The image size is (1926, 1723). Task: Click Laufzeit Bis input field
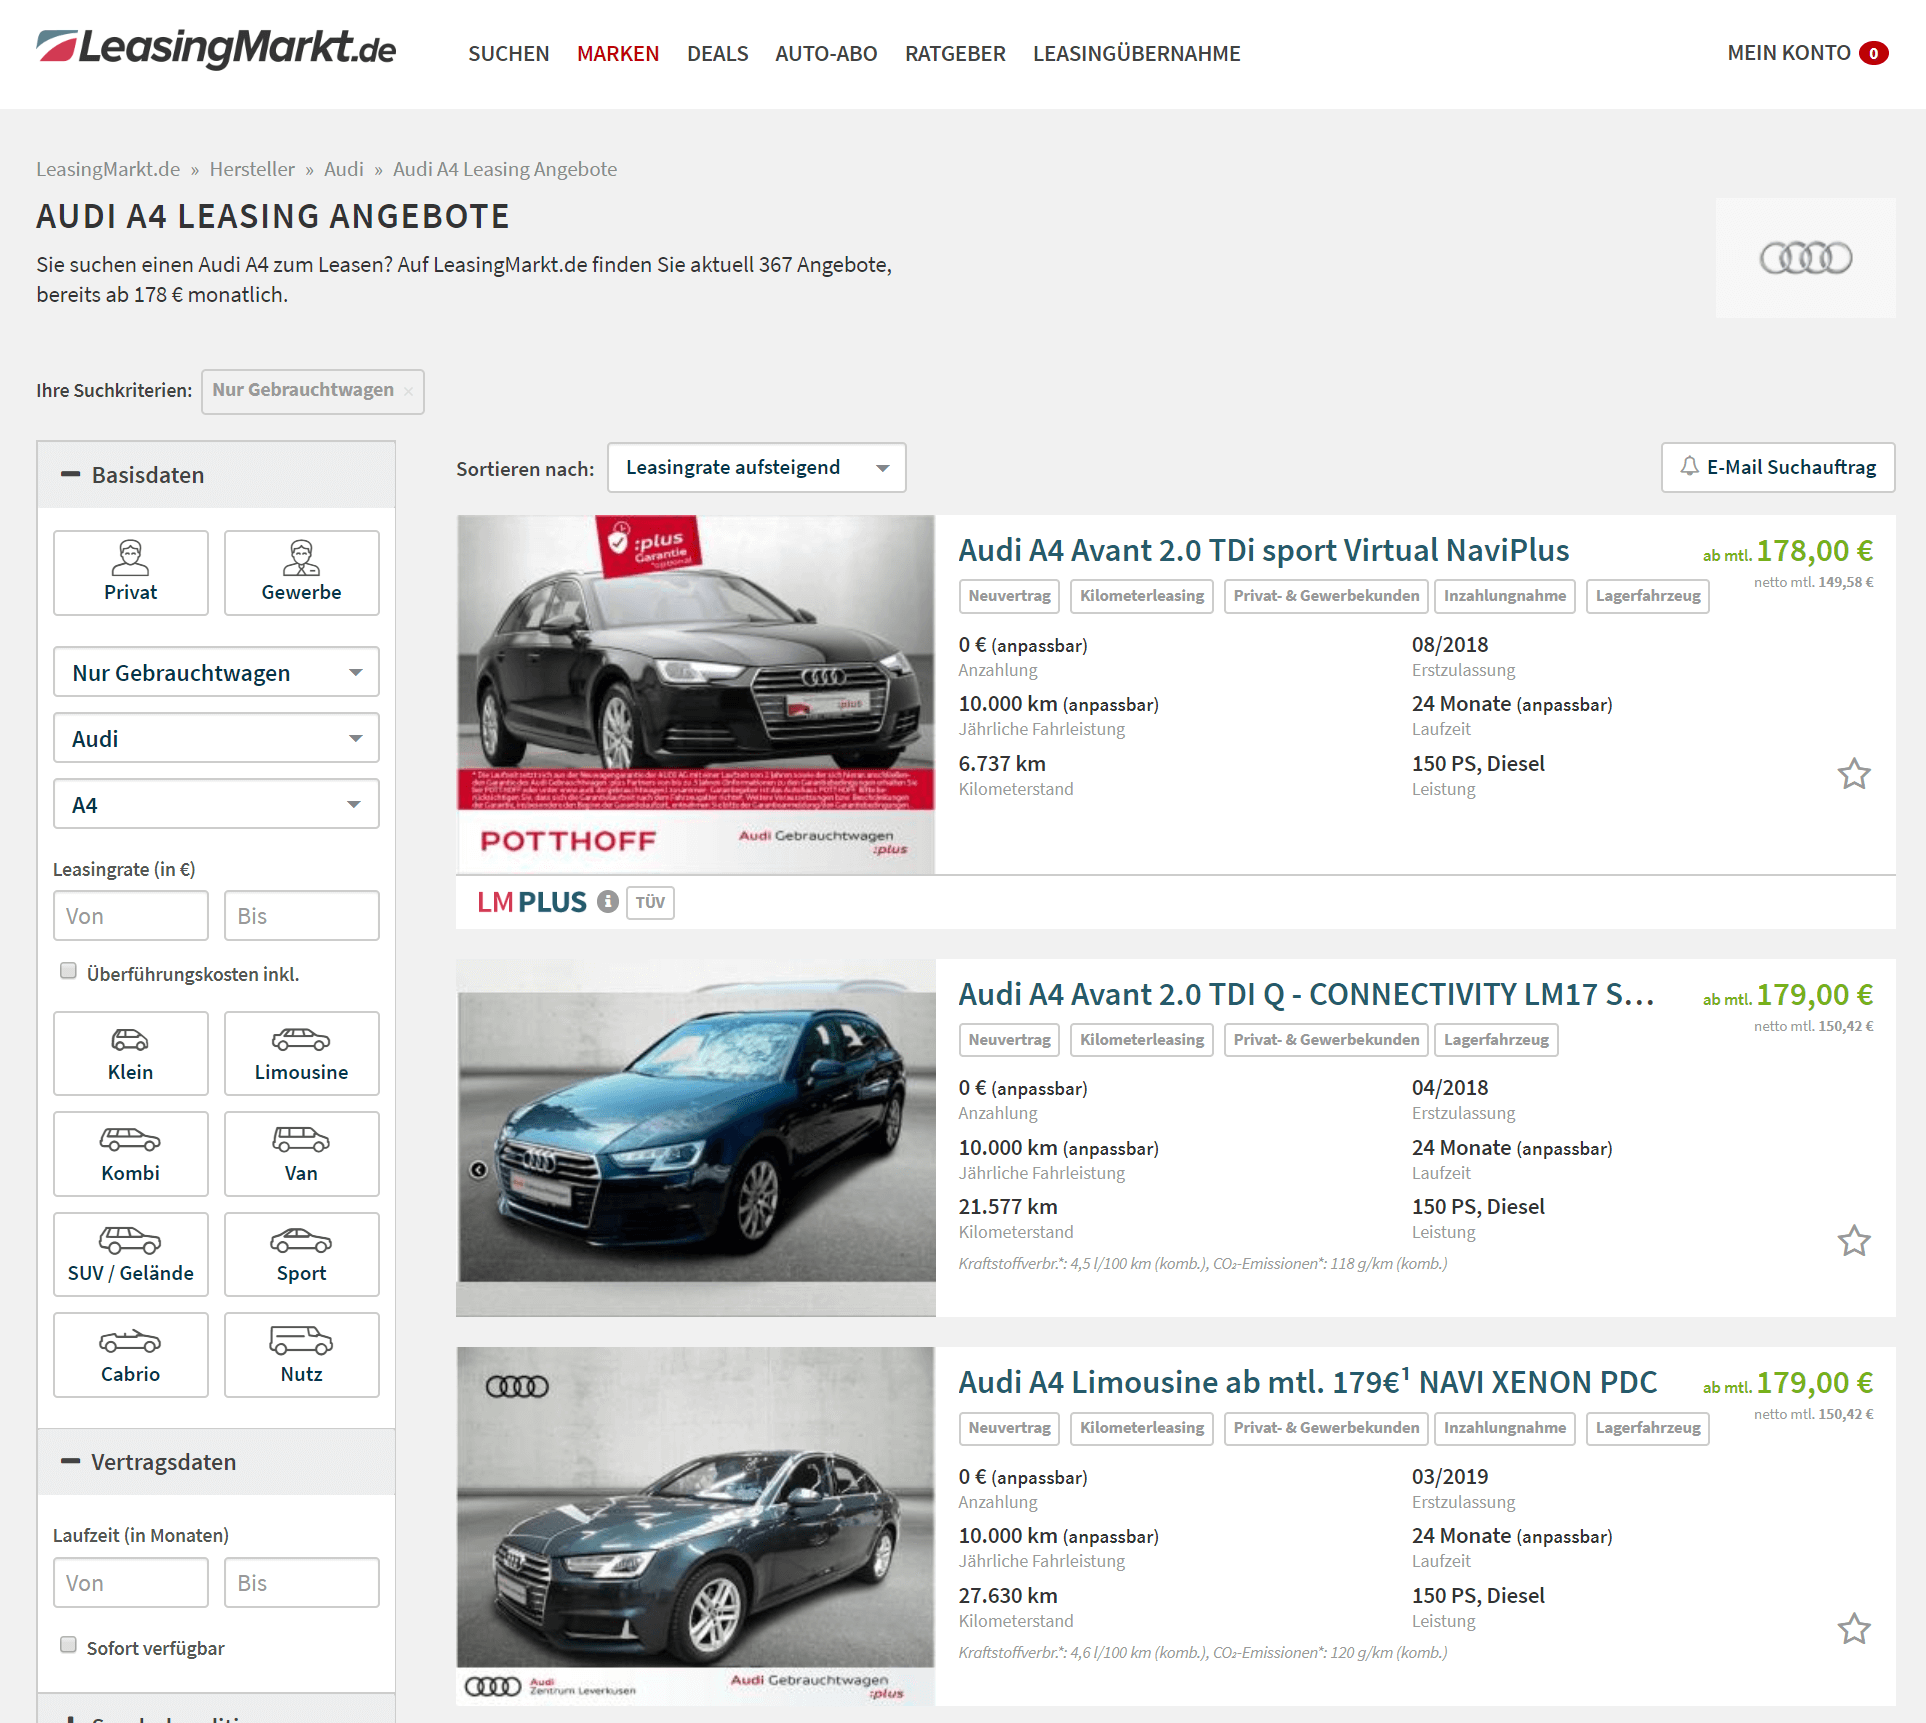tap(301, 1583)
